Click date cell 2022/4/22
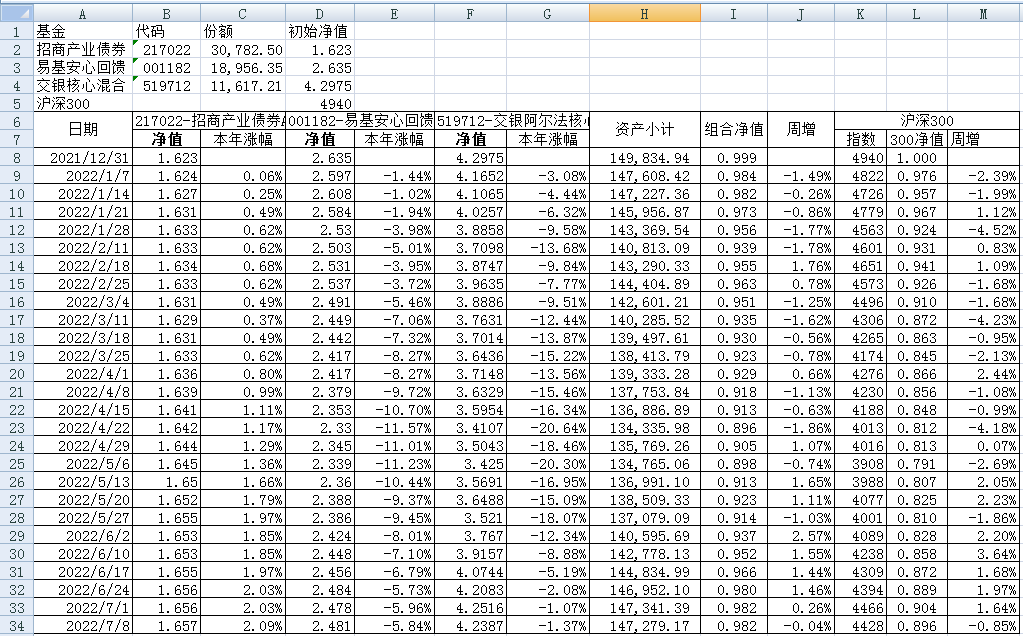 tap(83, 428)
